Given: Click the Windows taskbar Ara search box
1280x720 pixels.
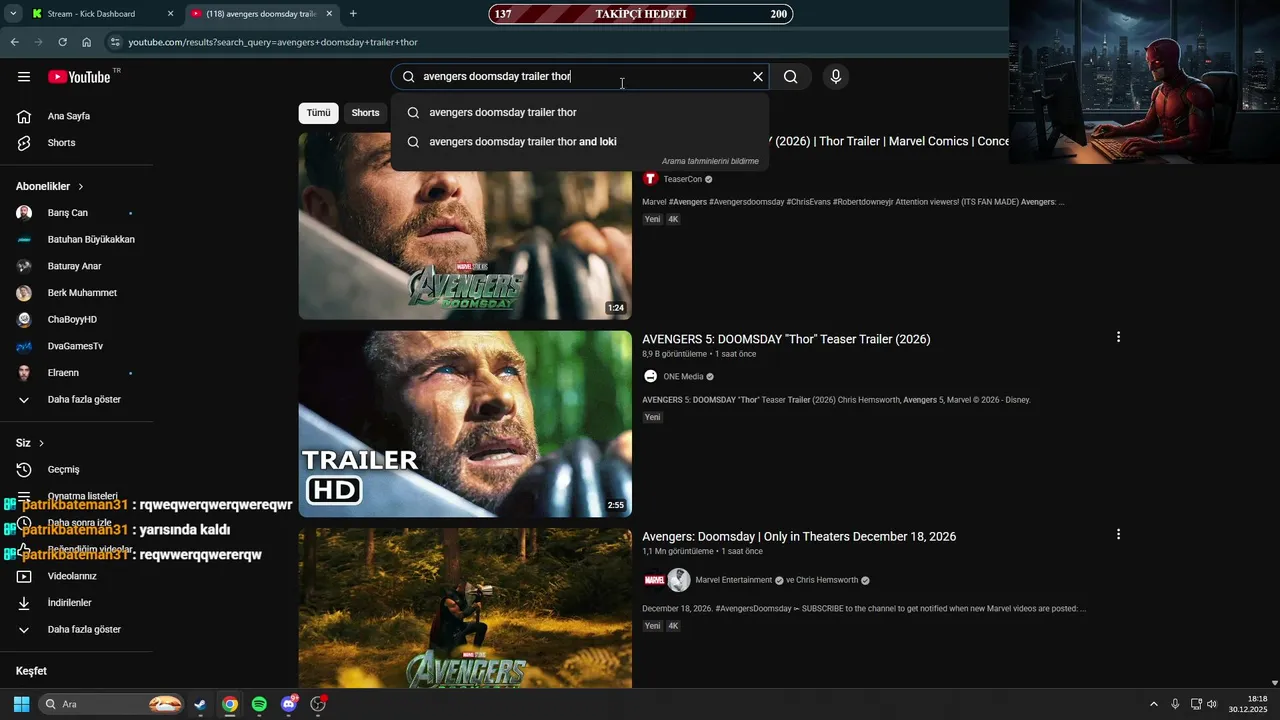Looking at the screenshot, I should [112, 704].
